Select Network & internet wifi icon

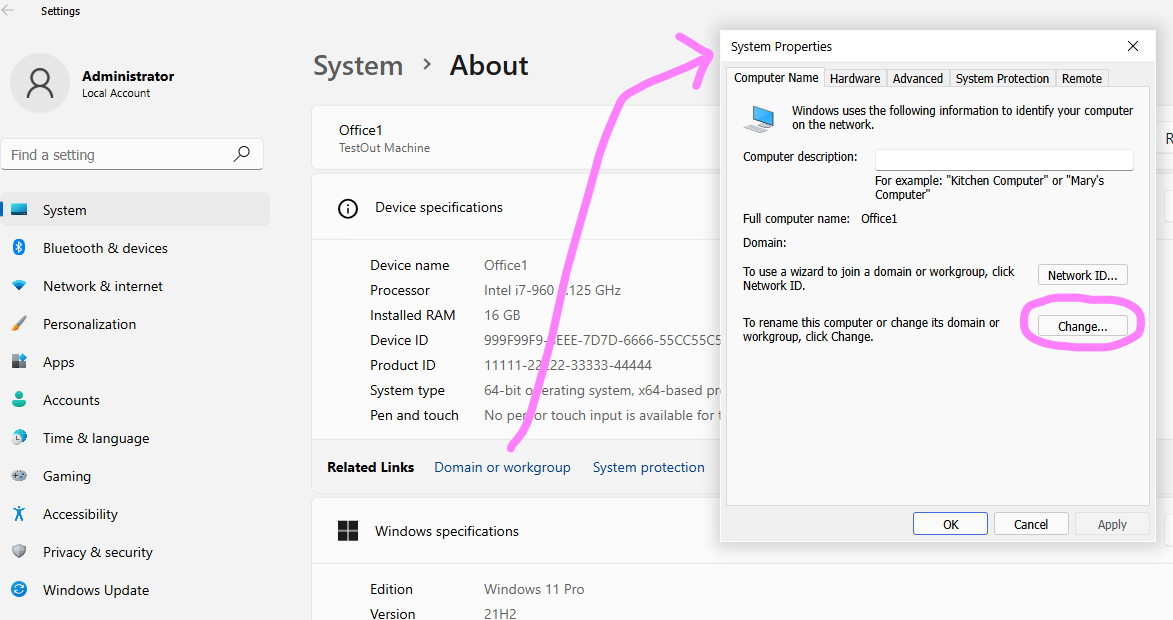19,286
